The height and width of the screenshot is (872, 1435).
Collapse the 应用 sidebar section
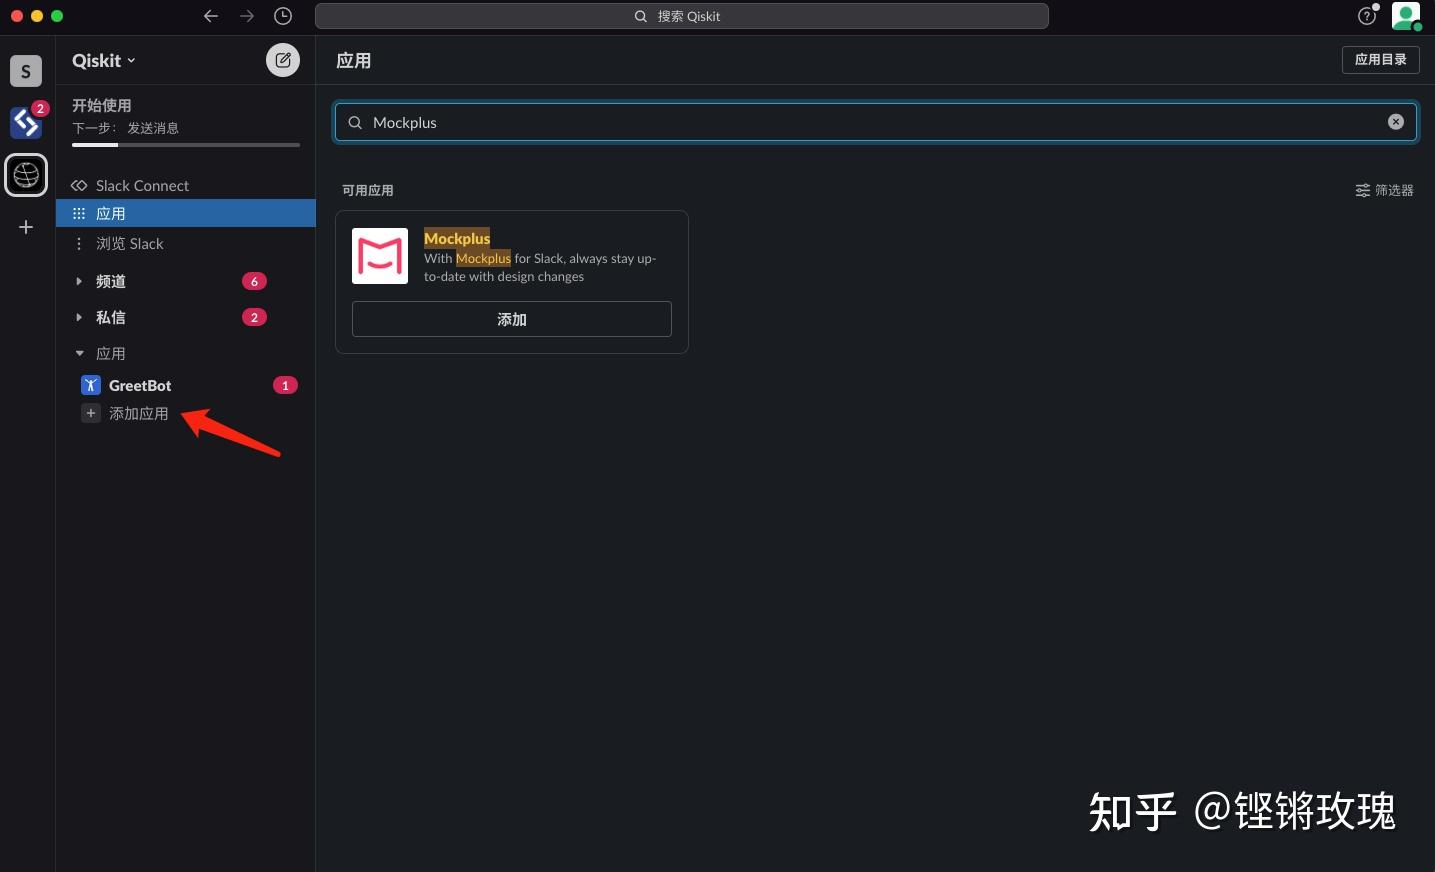pyautogui.click(x=79, y=353)
